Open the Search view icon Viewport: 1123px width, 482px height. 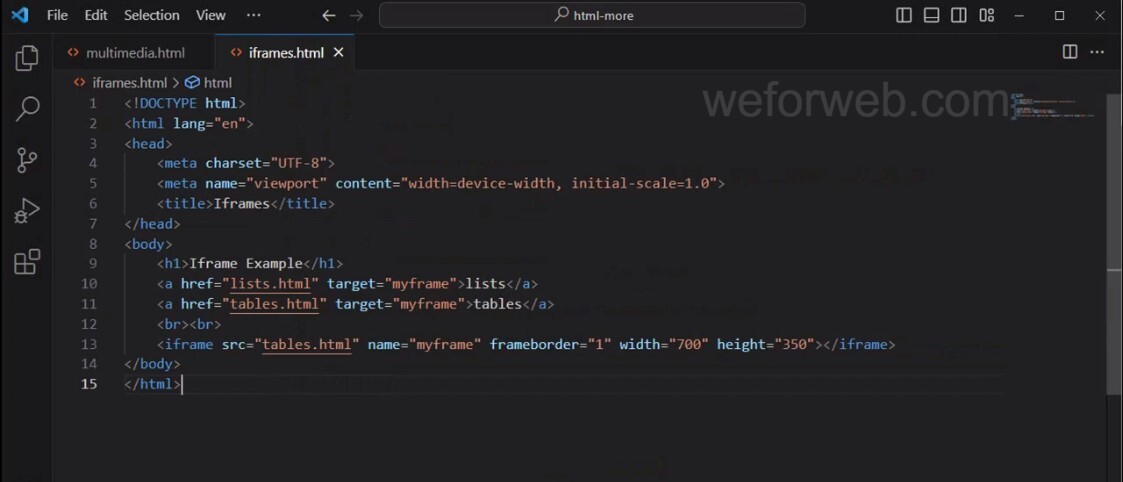pos(27,109)
